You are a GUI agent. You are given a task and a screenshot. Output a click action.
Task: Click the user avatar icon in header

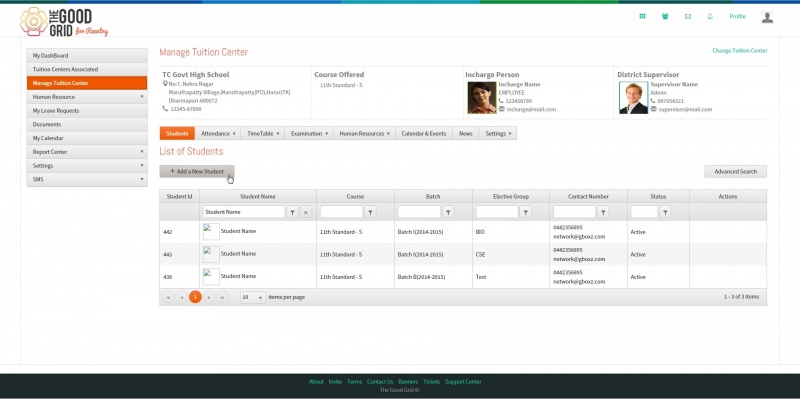[767, 17]
